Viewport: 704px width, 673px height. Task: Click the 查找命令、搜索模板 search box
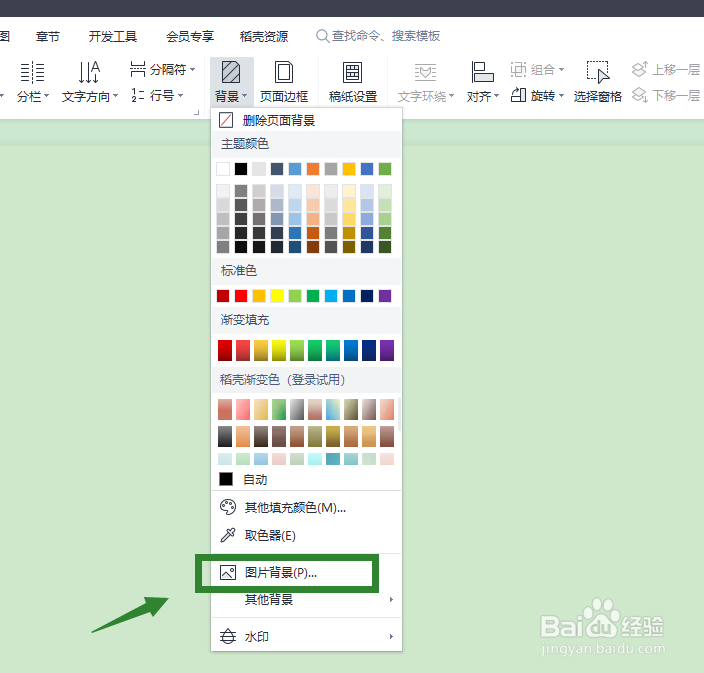(x=378, y=36)
